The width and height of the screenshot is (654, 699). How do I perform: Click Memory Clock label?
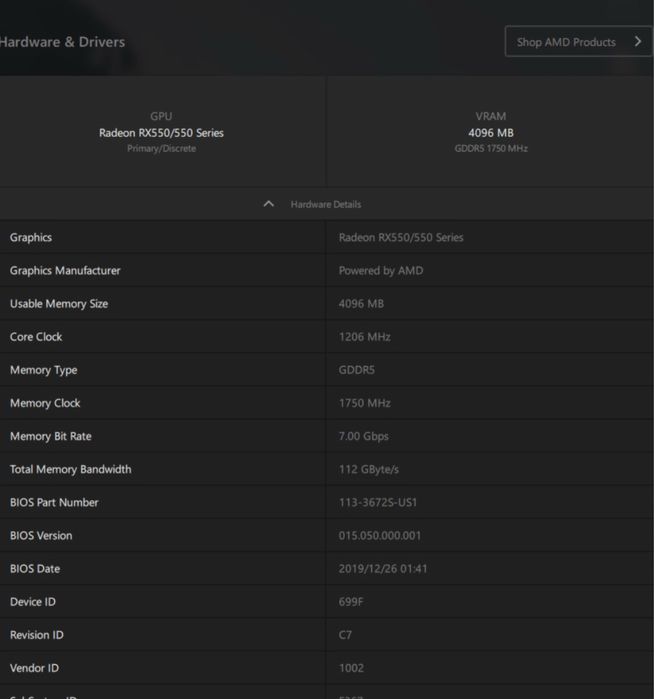pos(45,403)
